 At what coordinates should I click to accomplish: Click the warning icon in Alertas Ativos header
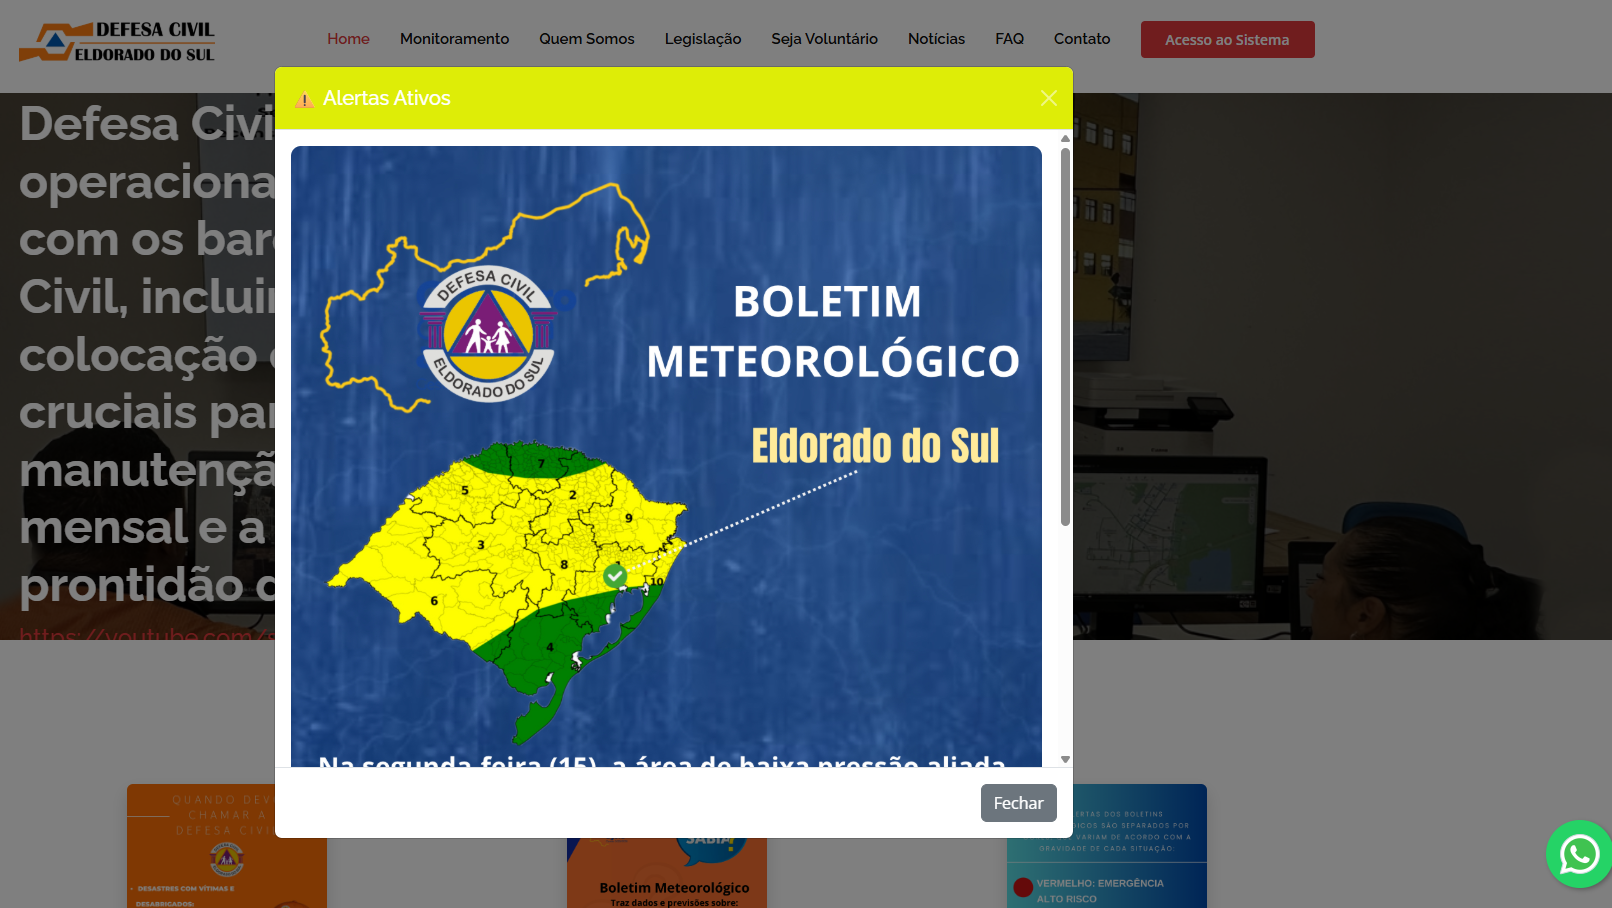tap(304, 98)
